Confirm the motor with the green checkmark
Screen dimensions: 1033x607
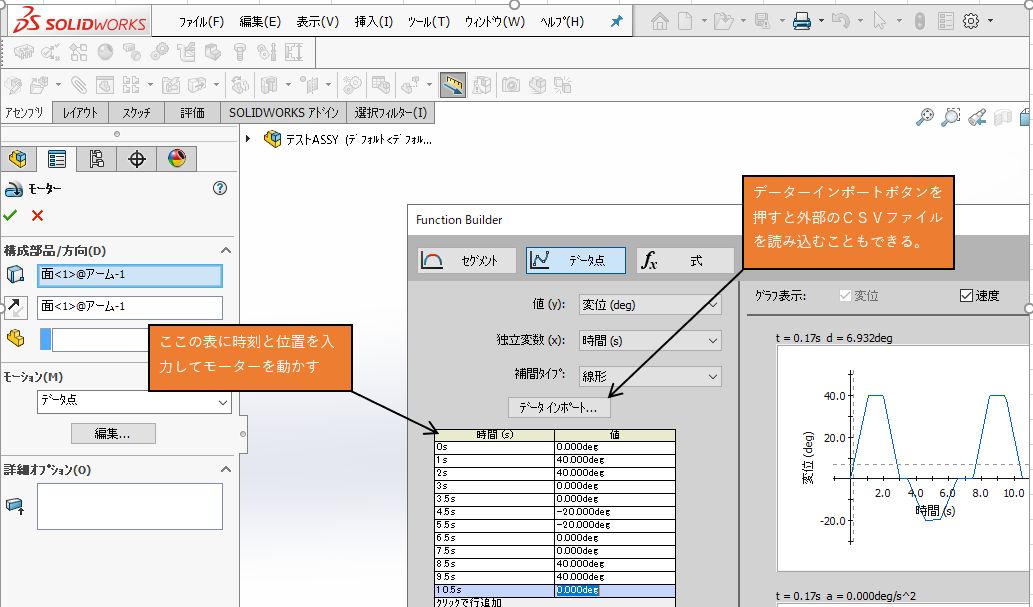point(11,215)
